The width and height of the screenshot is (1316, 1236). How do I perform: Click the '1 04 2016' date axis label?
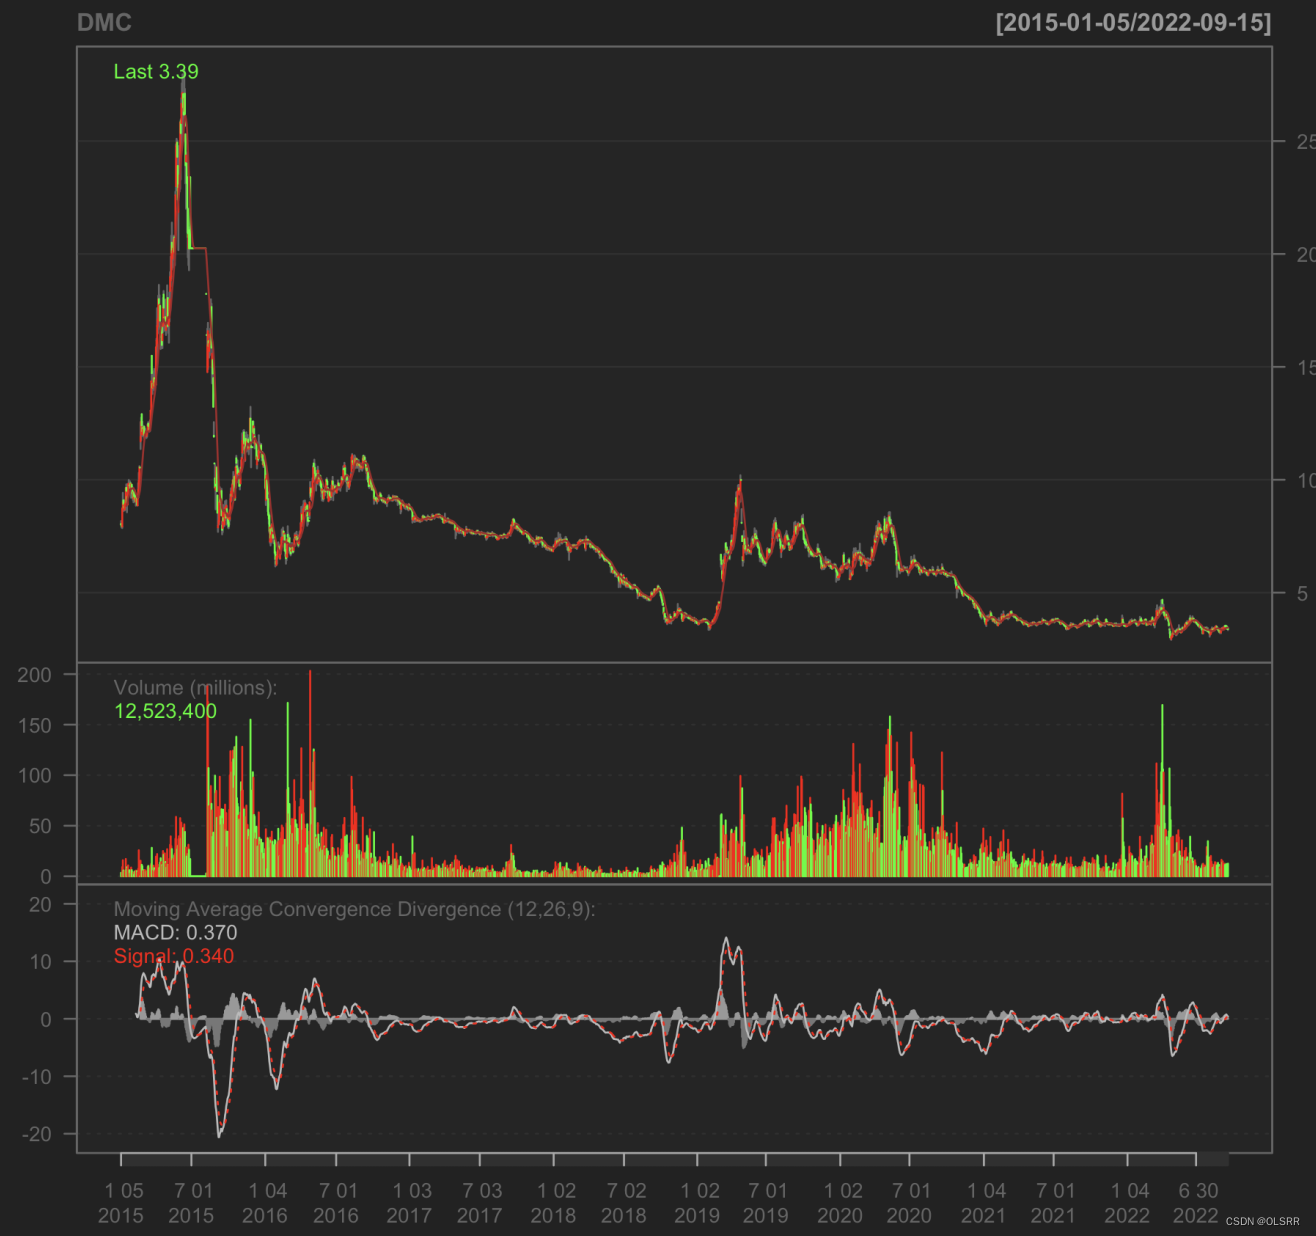pyautogui.click(x=266, y=1203)
